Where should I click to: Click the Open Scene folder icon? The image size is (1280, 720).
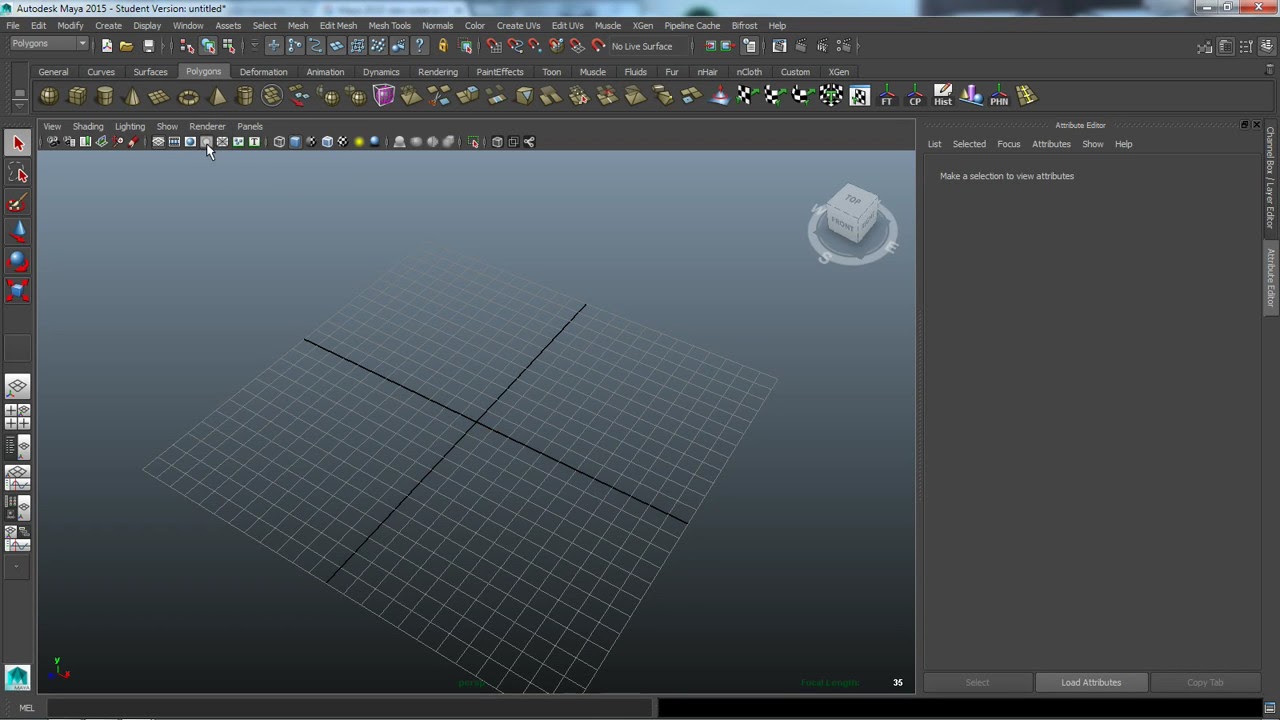click(126, 46)
